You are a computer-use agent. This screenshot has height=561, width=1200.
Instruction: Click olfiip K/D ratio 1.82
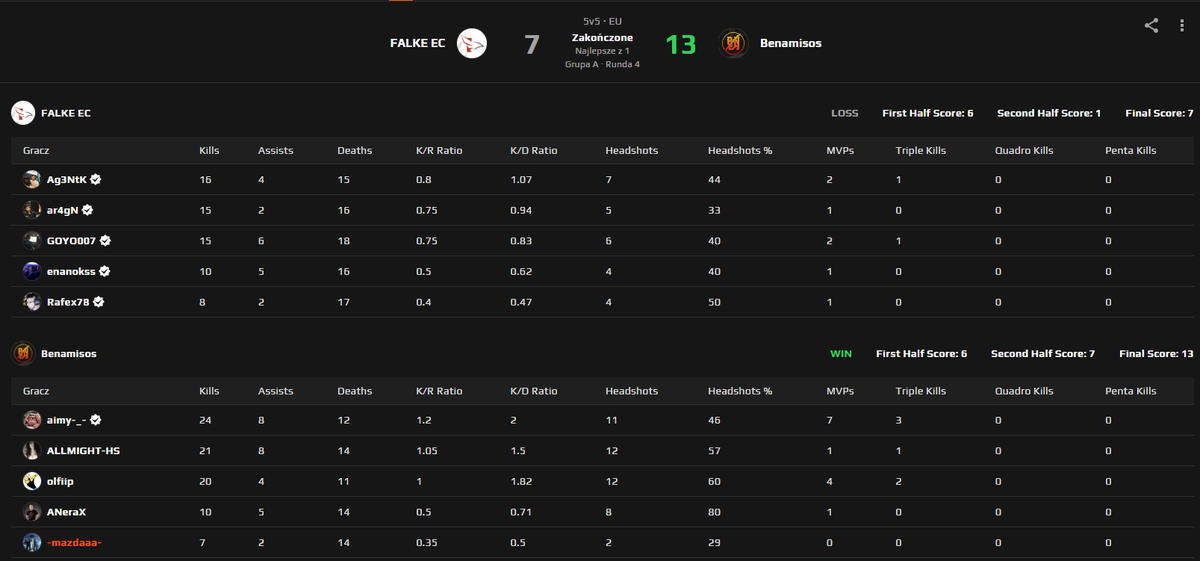coord(521,481)
